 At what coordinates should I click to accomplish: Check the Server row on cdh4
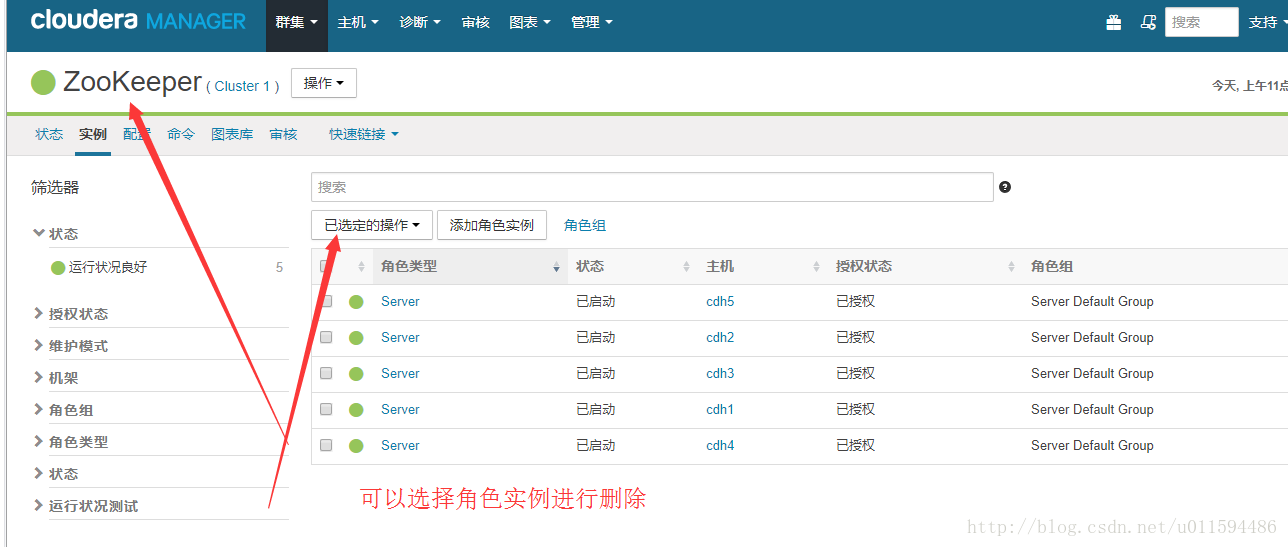(326, 445)
